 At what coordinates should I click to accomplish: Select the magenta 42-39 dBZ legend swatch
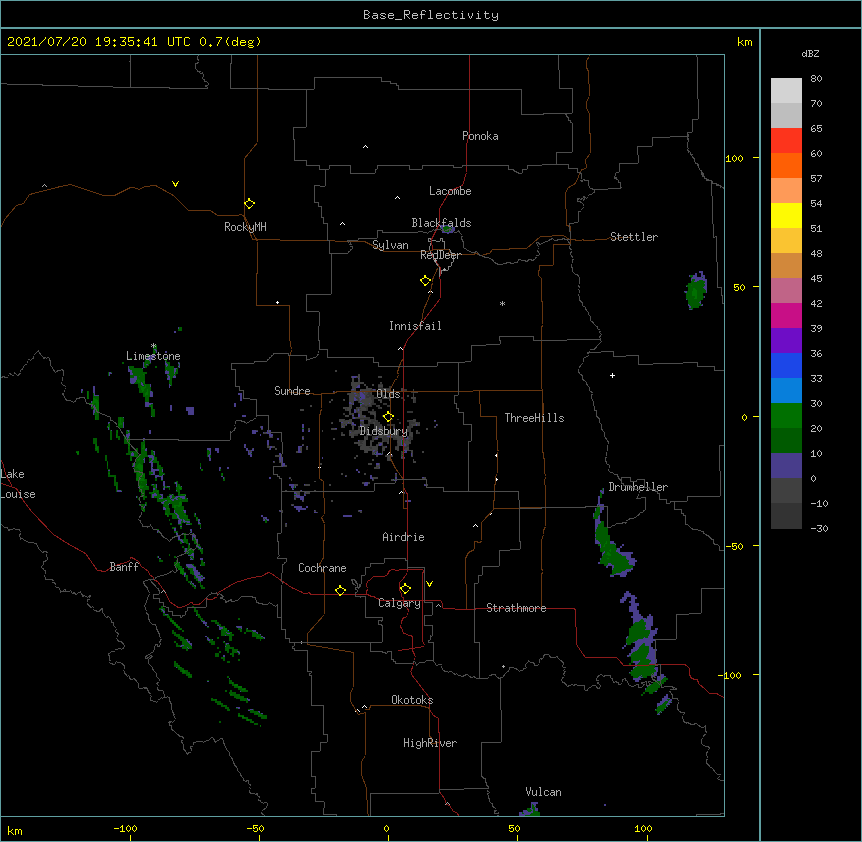click(786, 315)
